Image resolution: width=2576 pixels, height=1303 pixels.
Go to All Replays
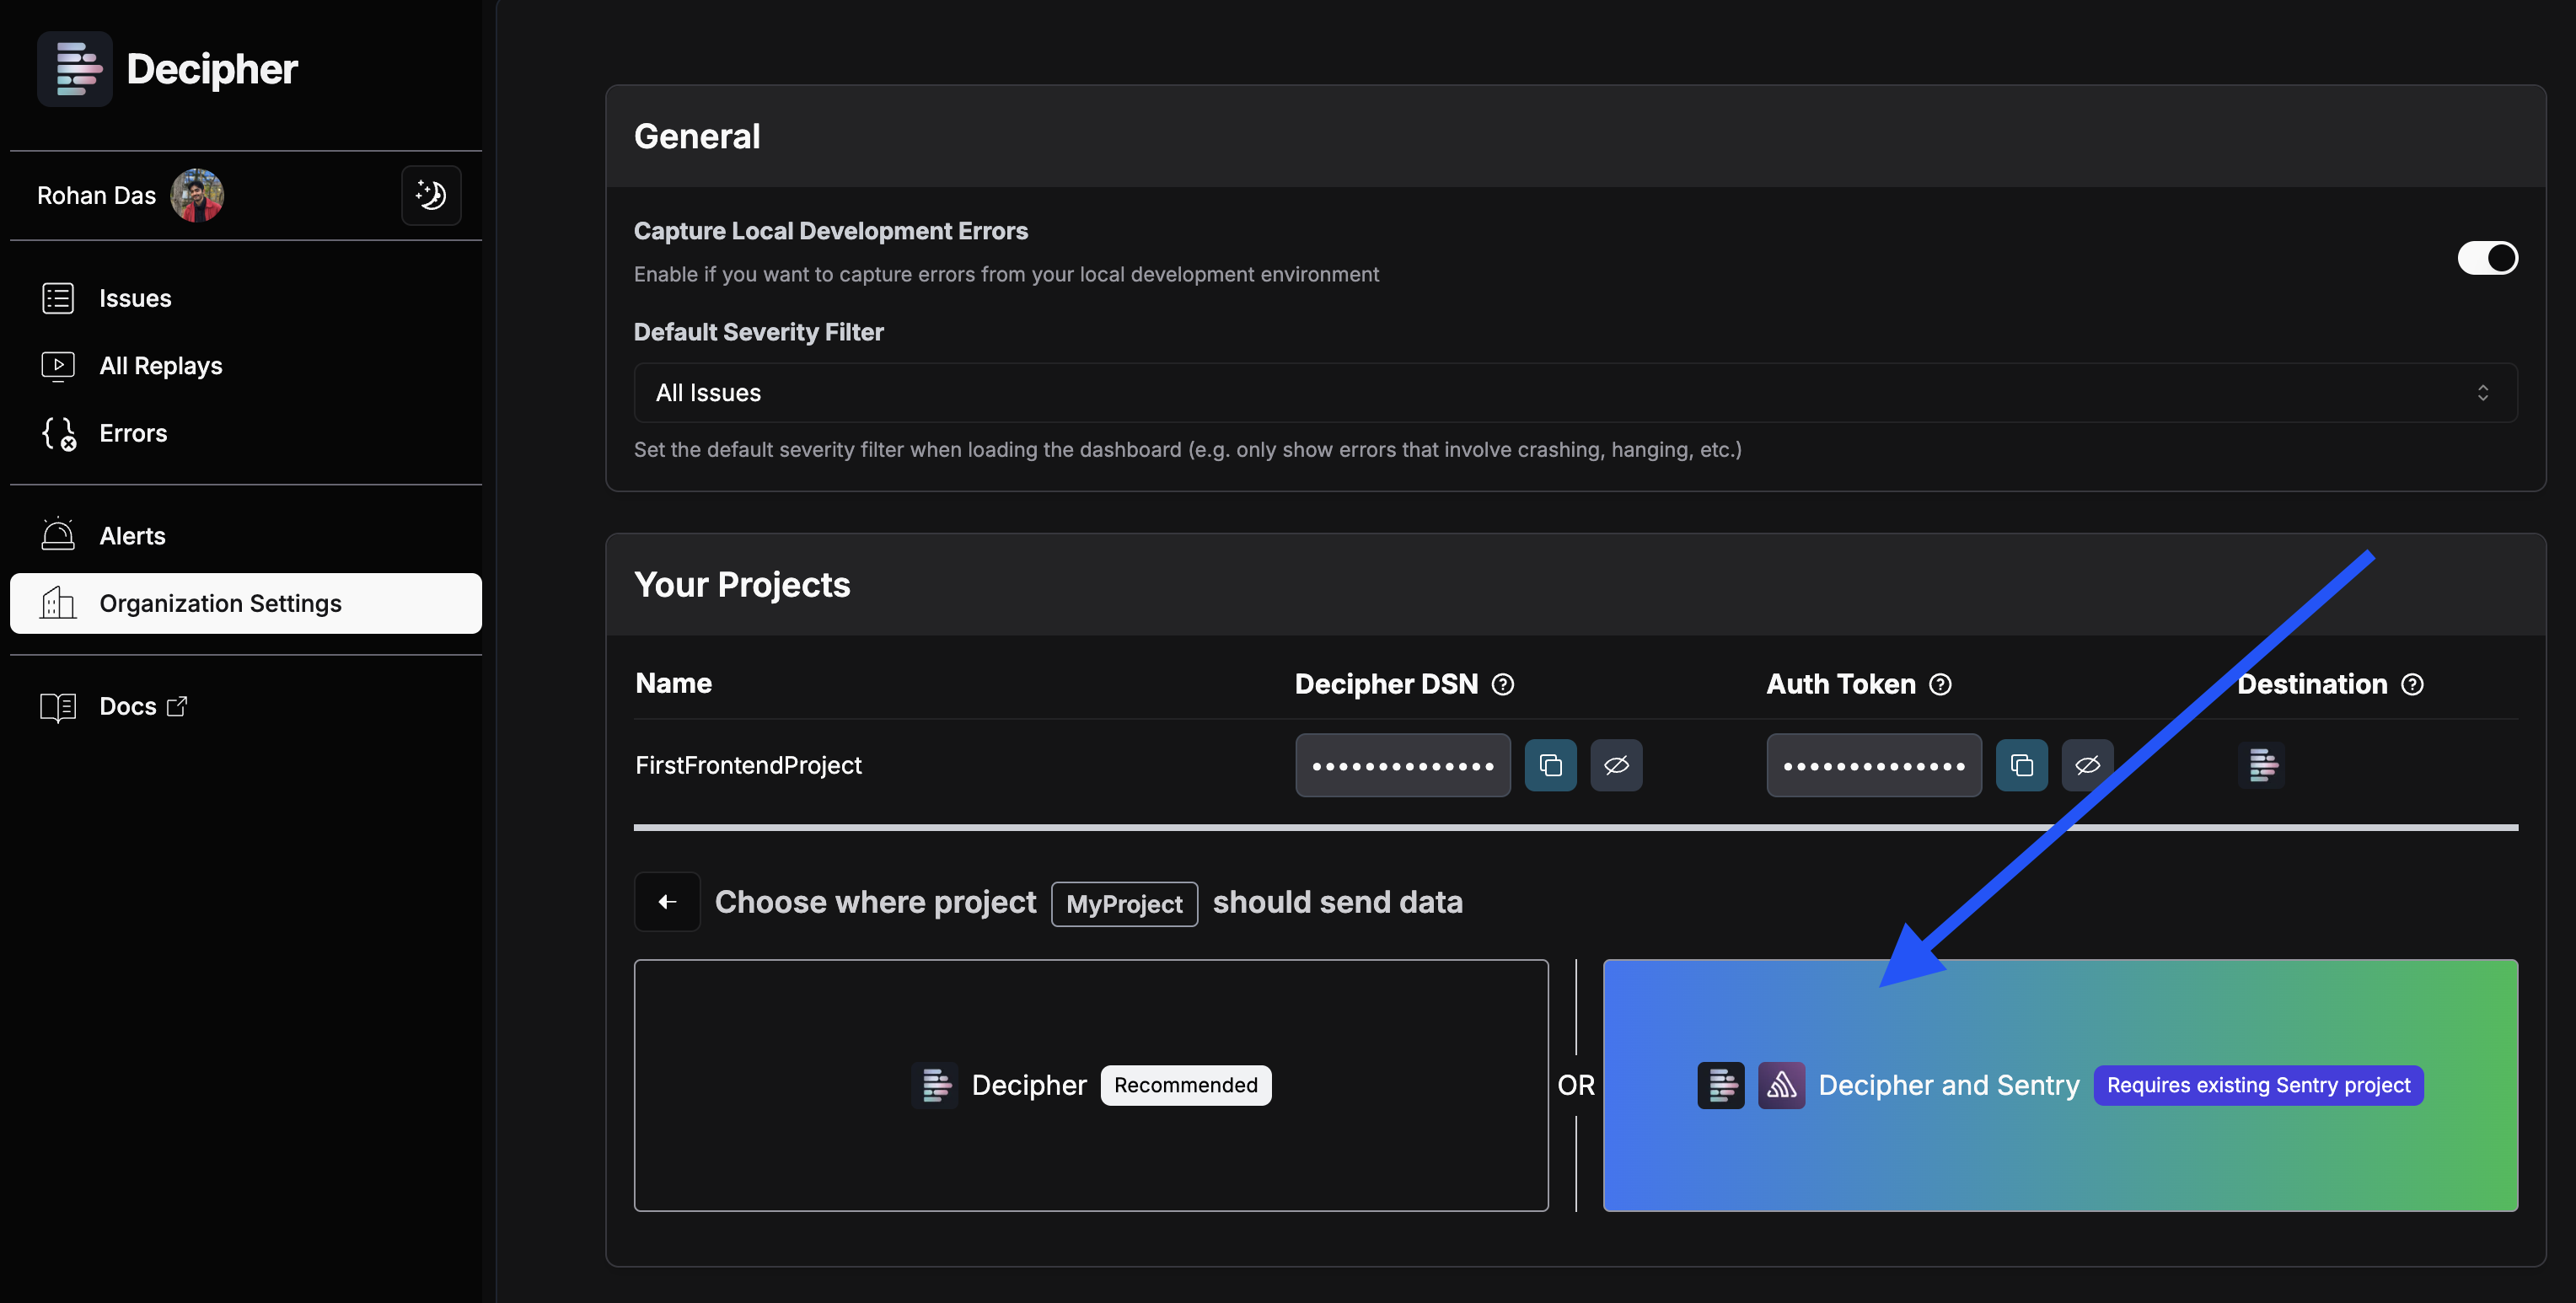(x=246, y=366)
